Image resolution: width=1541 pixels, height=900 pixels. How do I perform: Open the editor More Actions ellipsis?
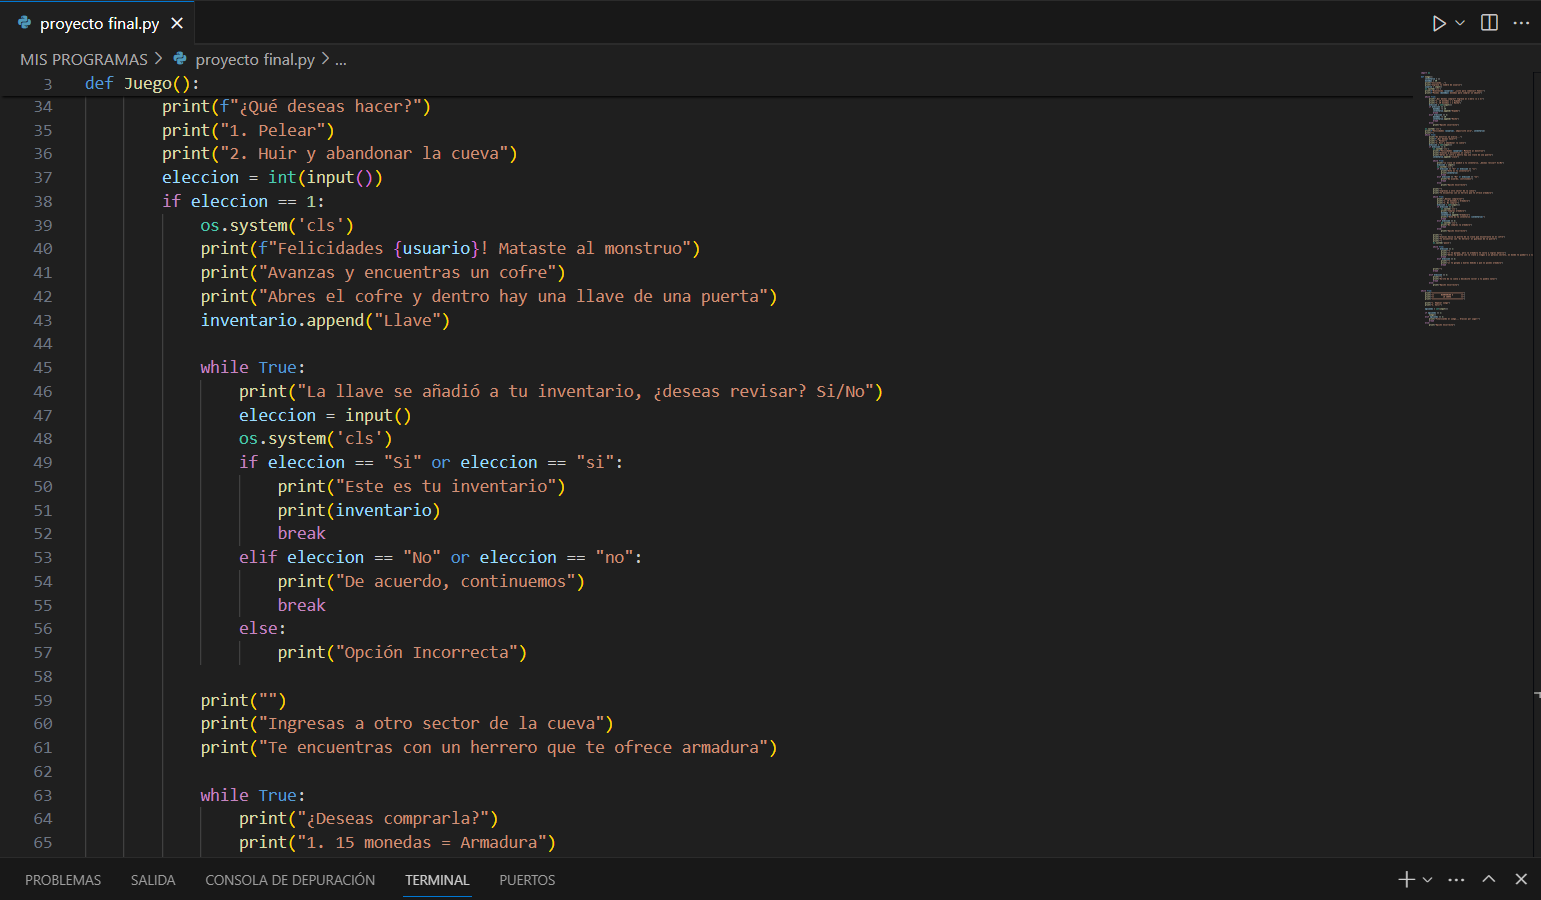tap(1521, 23)
